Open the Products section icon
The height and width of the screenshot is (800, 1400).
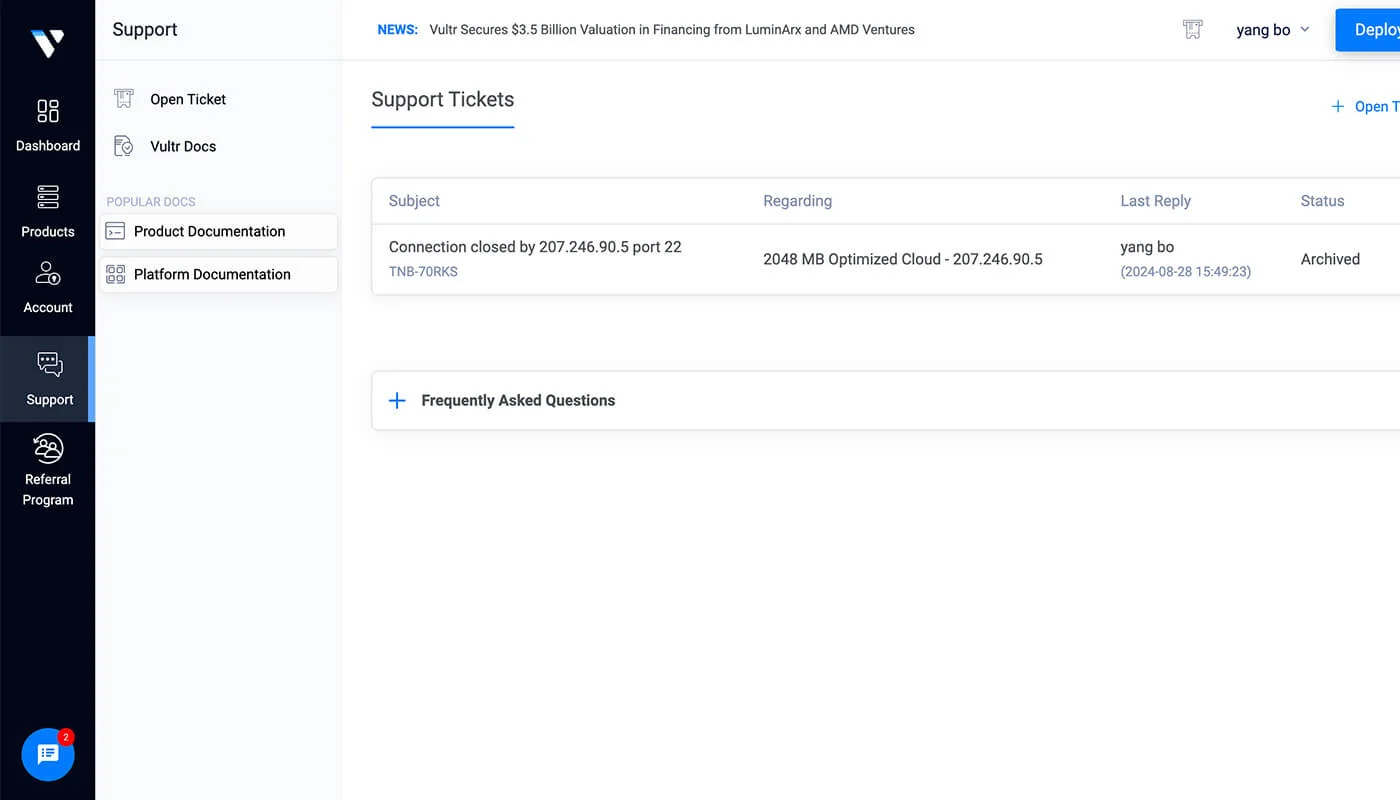[x=47, y=197]
